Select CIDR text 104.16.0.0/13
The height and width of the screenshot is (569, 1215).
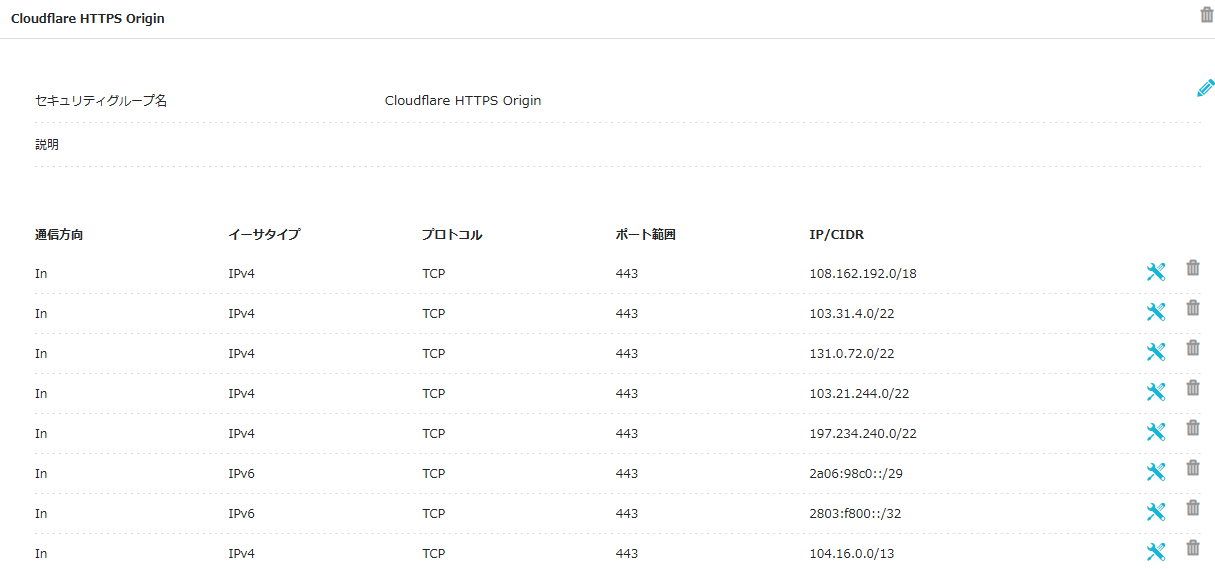853,553
